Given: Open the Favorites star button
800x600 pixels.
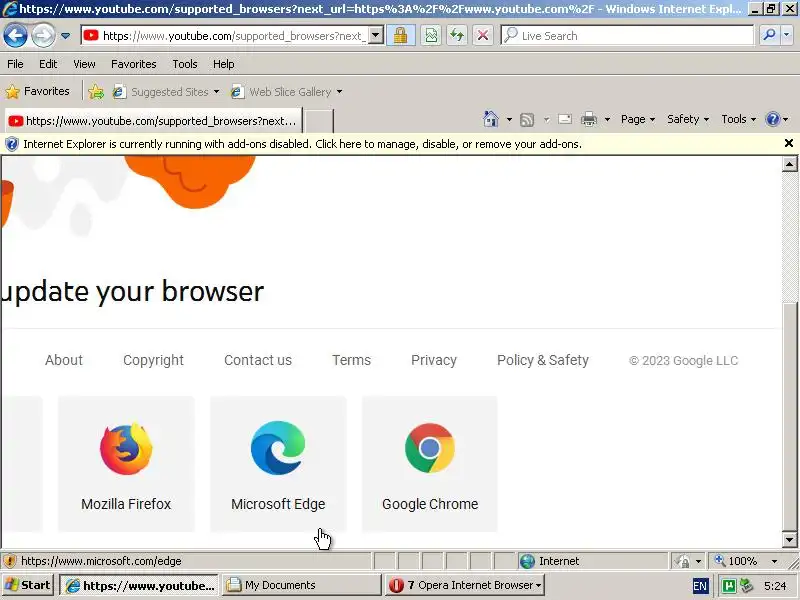Looking at the screenshot, I should tap(38, 91).
